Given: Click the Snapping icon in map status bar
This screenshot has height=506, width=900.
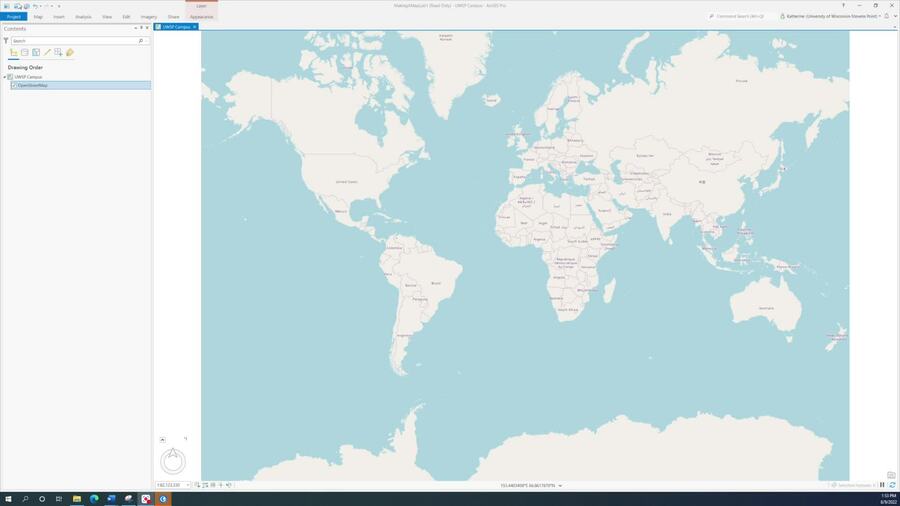Looking at the screenshot, I should 197,485.
